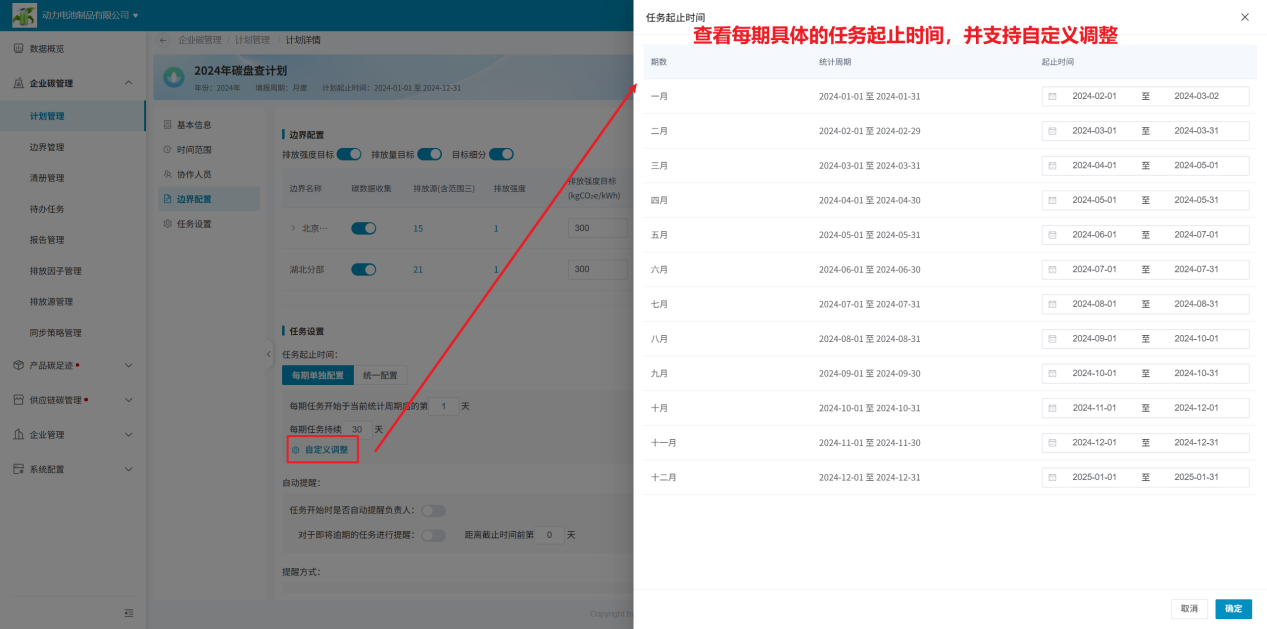Click the sidebar collapse icon at bottom
The height and width of the screenshot is (629, 1267).
coord(128,613)
